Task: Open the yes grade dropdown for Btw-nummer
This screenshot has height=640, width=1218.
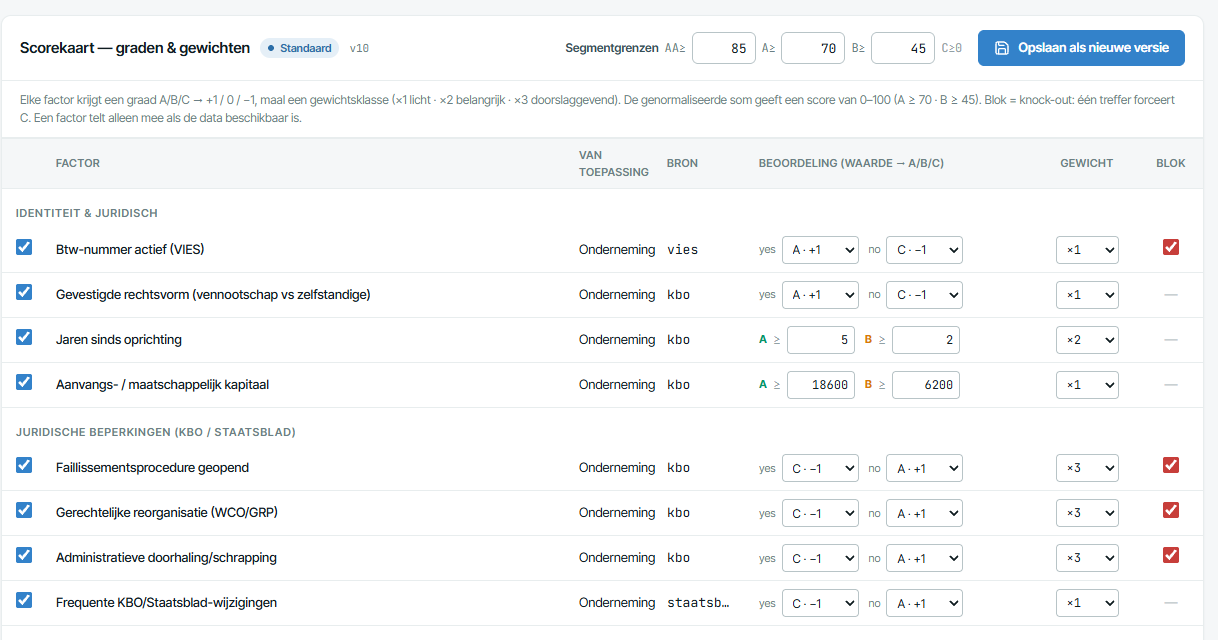Action: coord(820,250)
